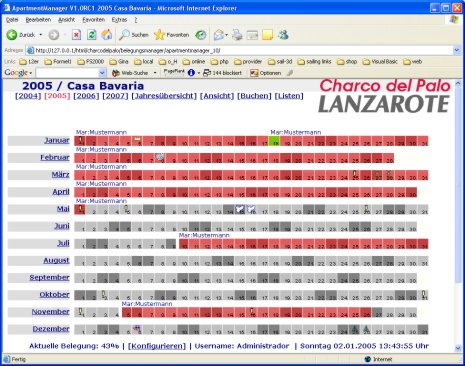The height and width of the screenshot is (366, 465).
Task: Open the [Jahresübersicht] link
Action: (164, 96)
